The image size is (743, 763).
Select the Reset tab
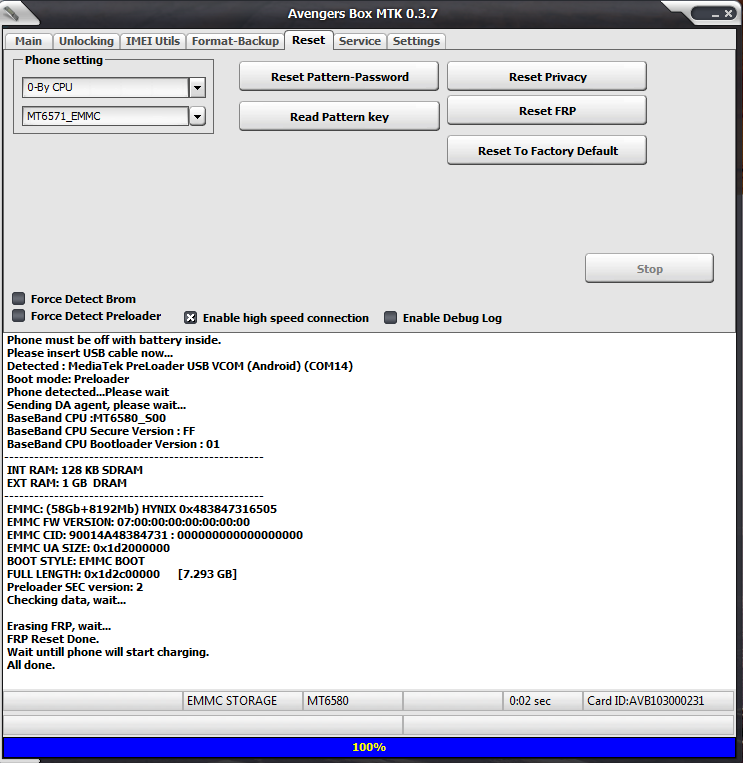tap(308, 40)
